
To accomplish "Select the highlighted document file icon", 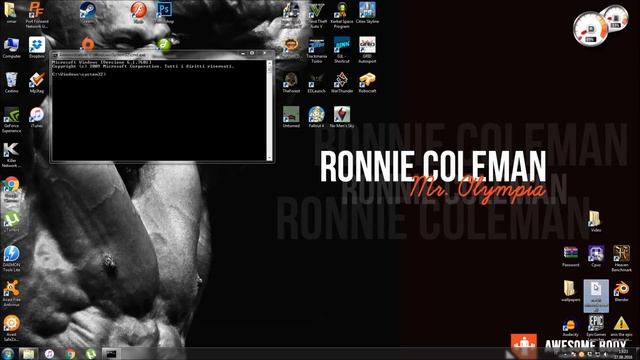I will pyautogui.click(x=596, y=296).
